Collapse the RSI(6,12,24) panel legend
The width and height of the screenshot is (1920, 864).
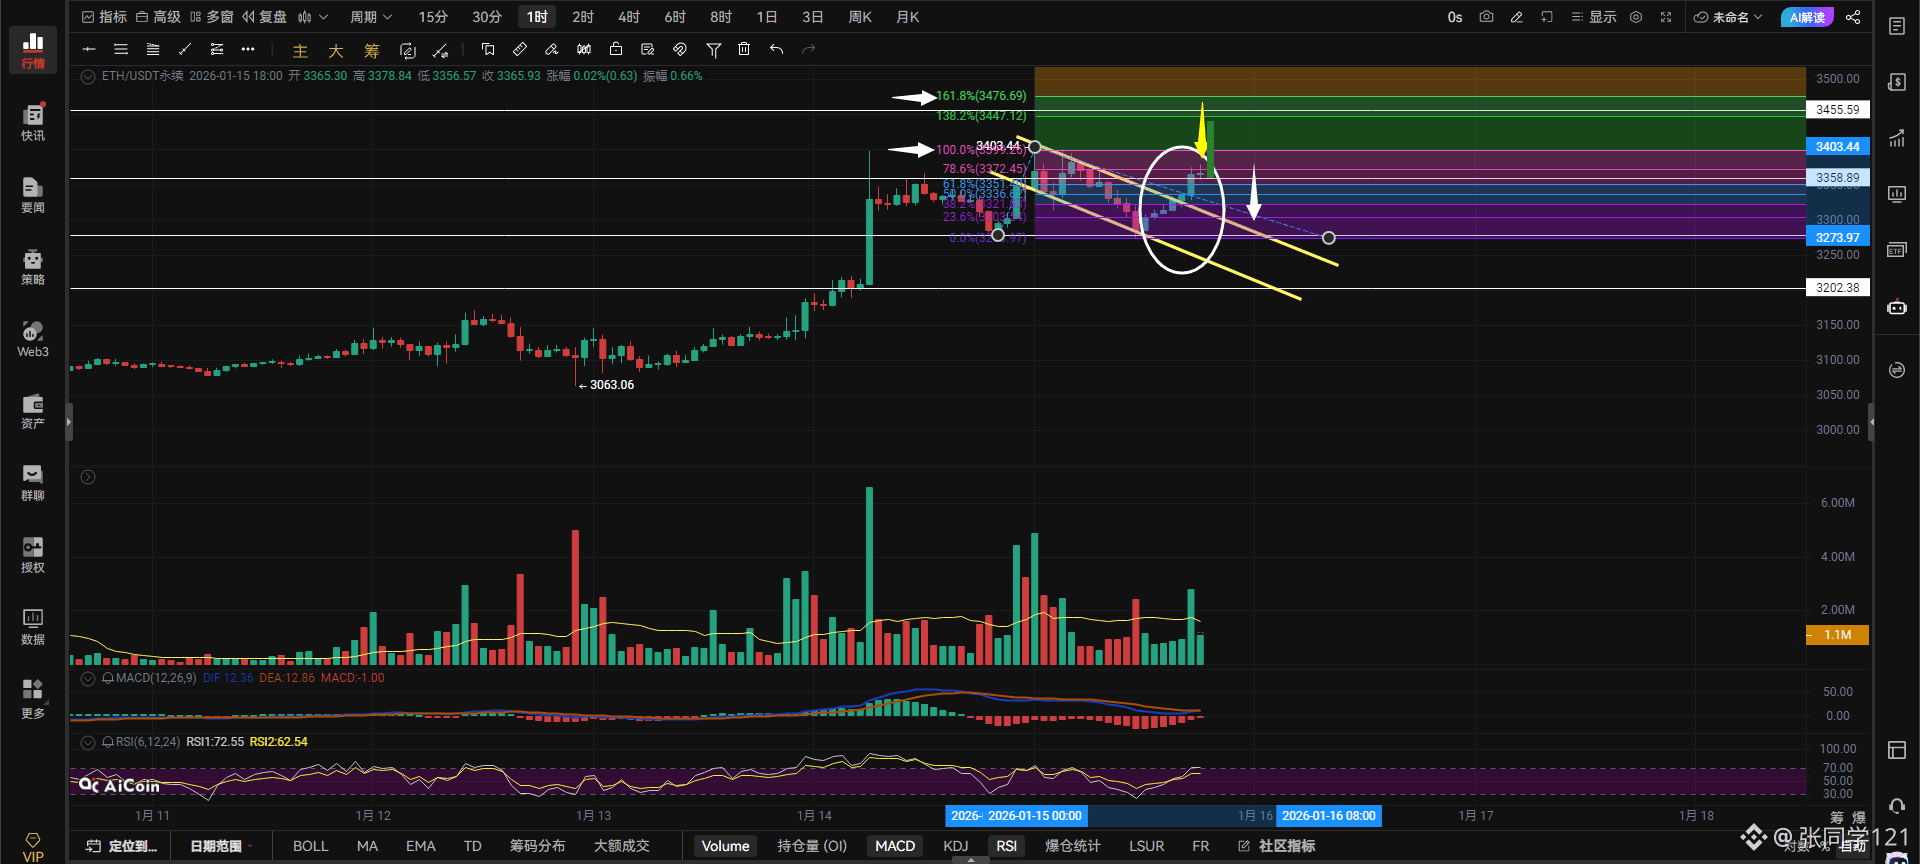[x=88, y=742]
